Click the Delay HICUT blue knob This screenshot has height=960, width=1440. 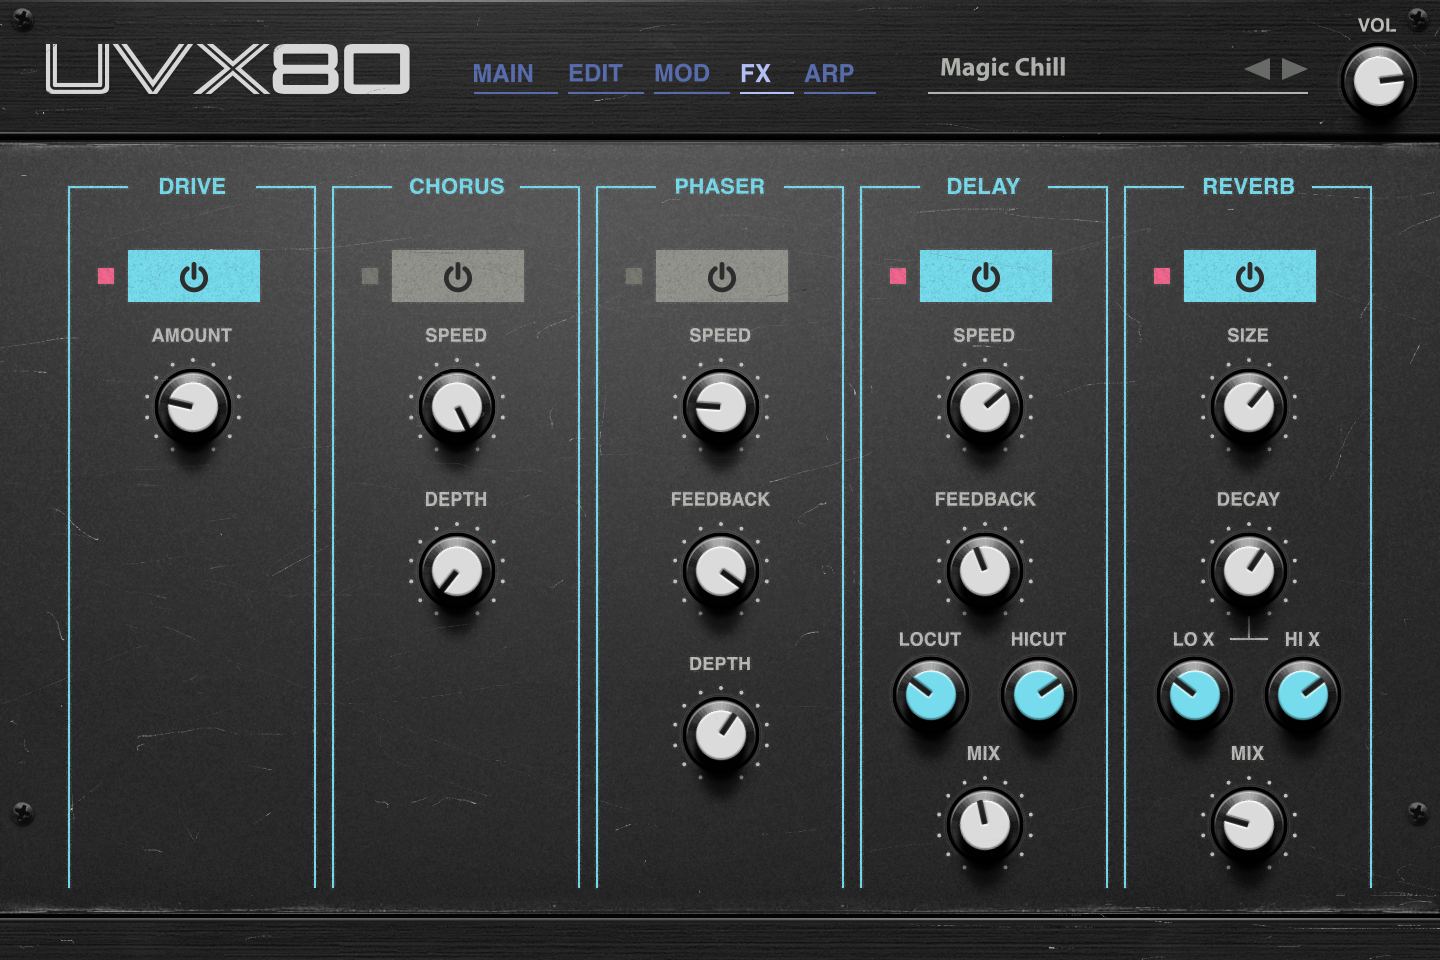1039,694
